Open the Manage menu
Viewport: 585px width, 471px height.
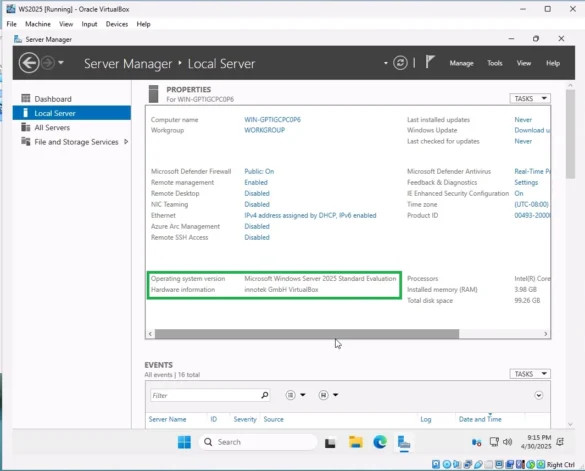pyautogui.click(x=461, y=63)
